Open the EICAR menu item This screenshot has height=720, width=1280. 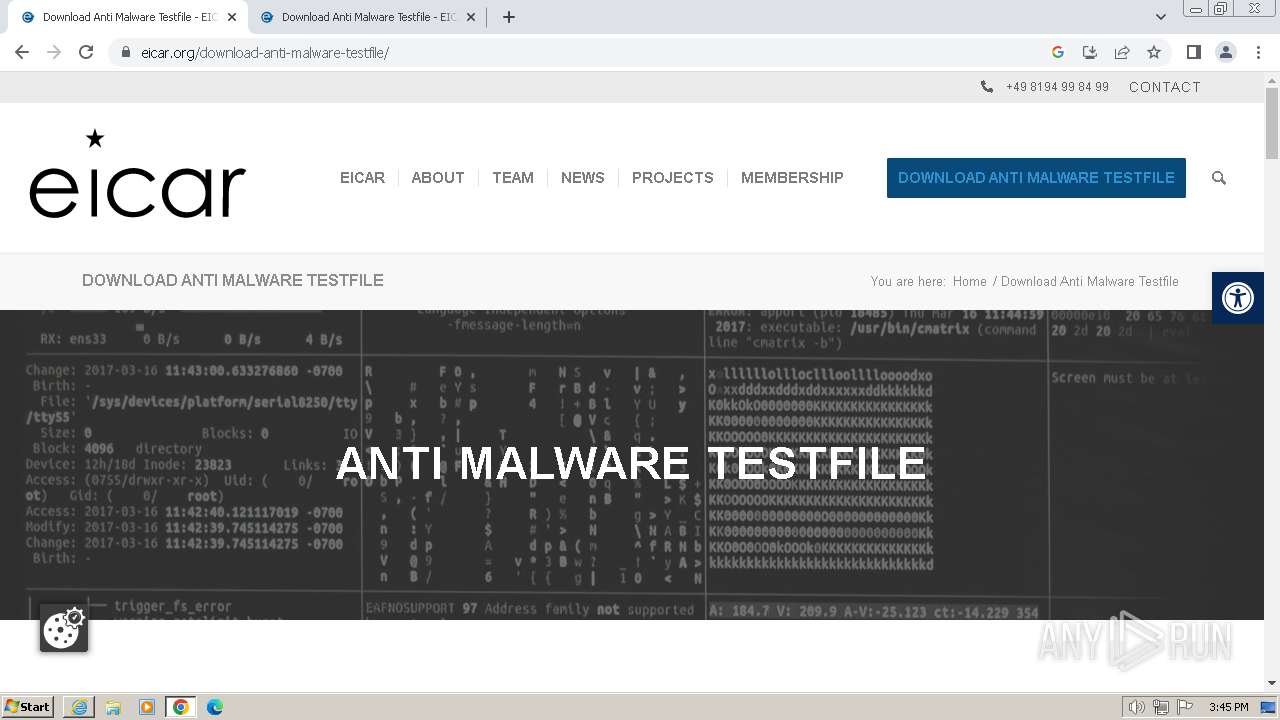coord(362,178)
